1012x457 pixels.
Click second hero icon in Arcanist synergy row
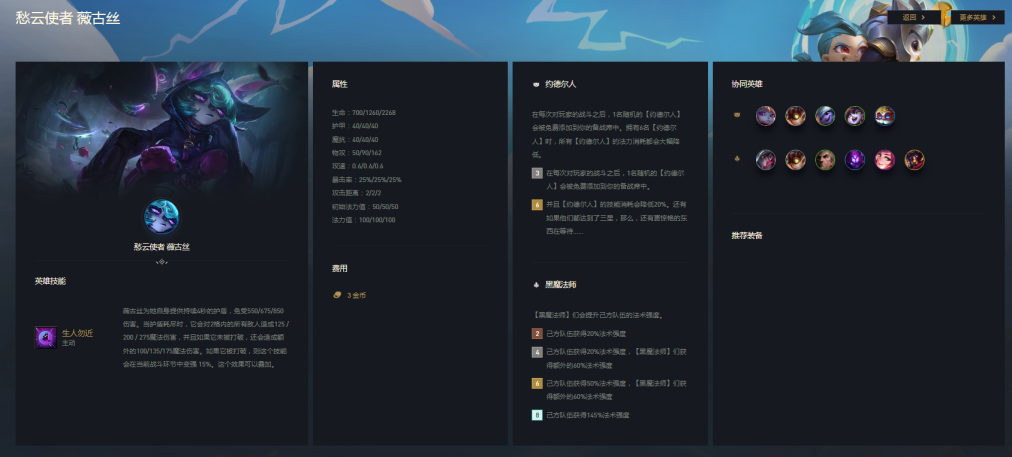[x=795, y=159]
